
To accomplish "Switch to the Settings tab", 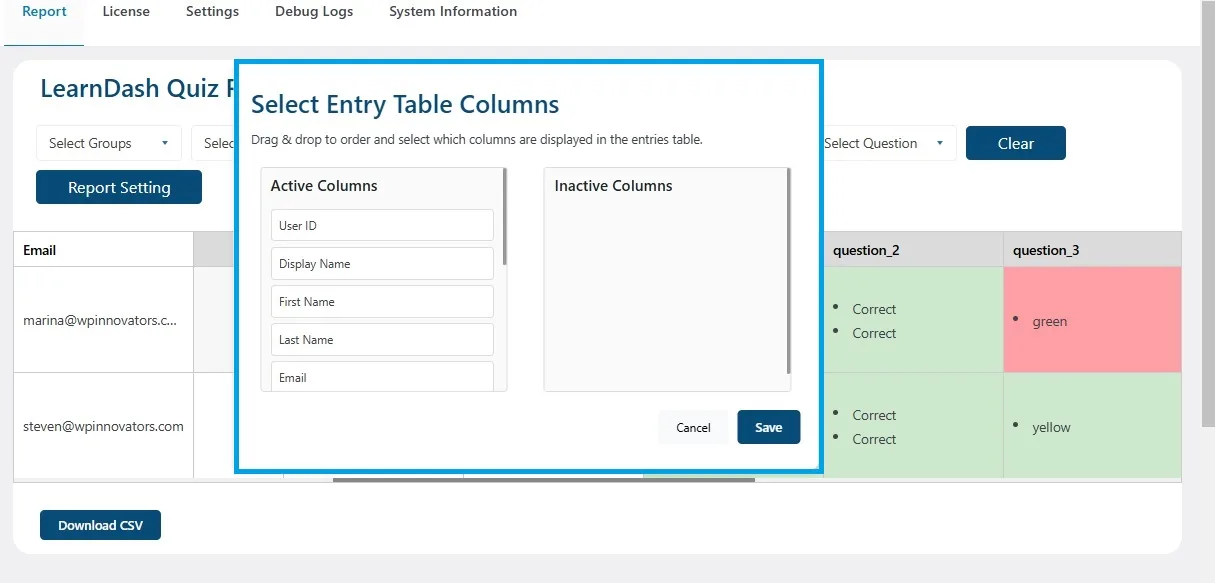I will tap(212, 11).
